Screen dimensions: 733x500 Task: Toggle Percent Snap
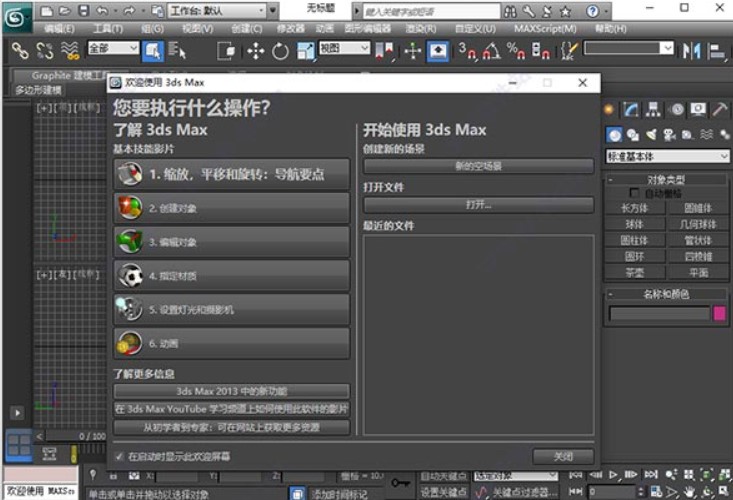(516, 50)
